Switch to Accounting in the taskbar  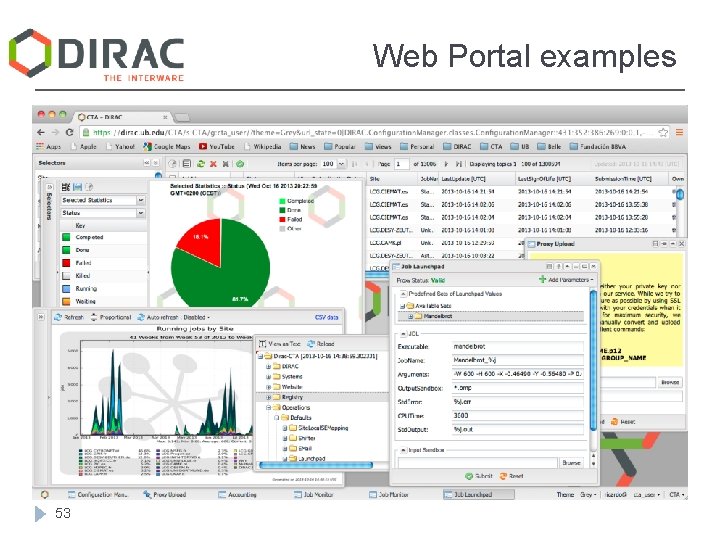click(238, 495)
